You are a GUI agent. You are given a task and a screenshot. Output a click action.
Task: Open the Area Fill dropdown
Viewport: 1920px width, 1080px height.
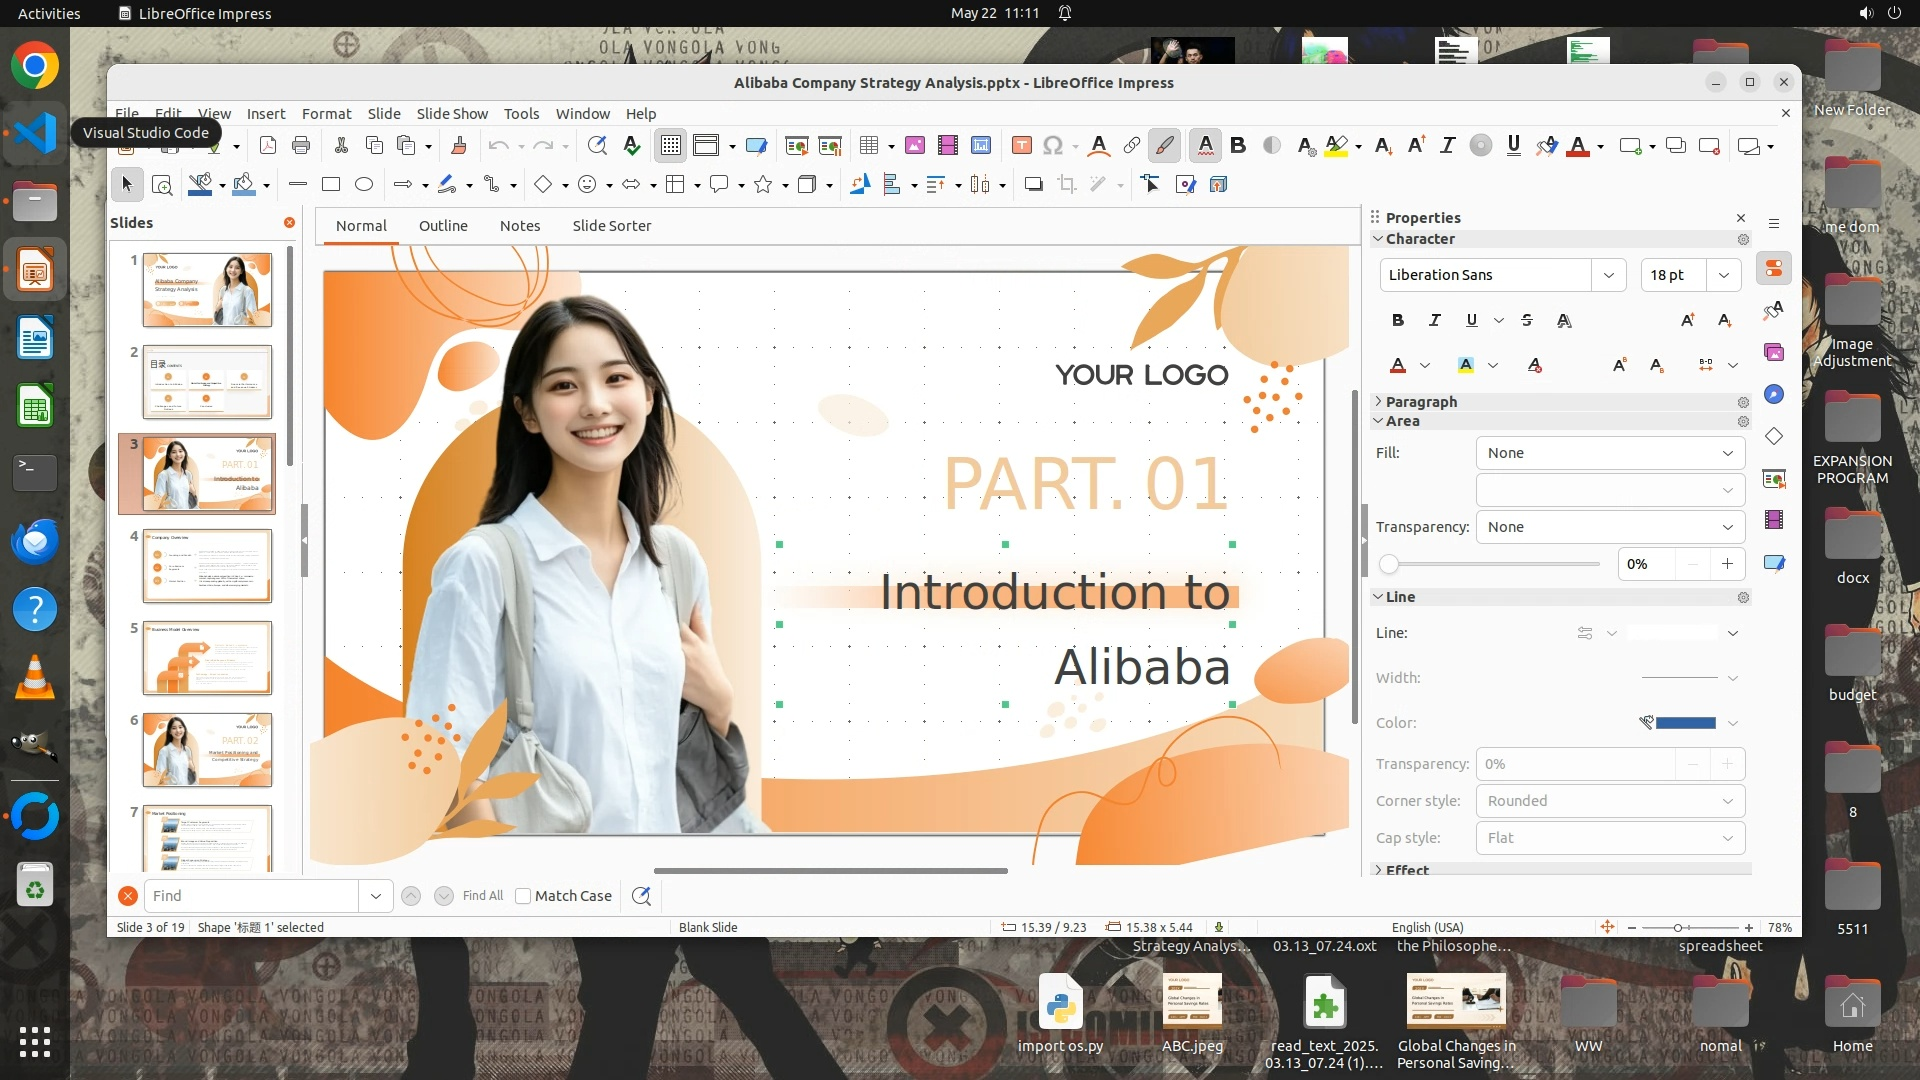click(x=1610, y=453)
